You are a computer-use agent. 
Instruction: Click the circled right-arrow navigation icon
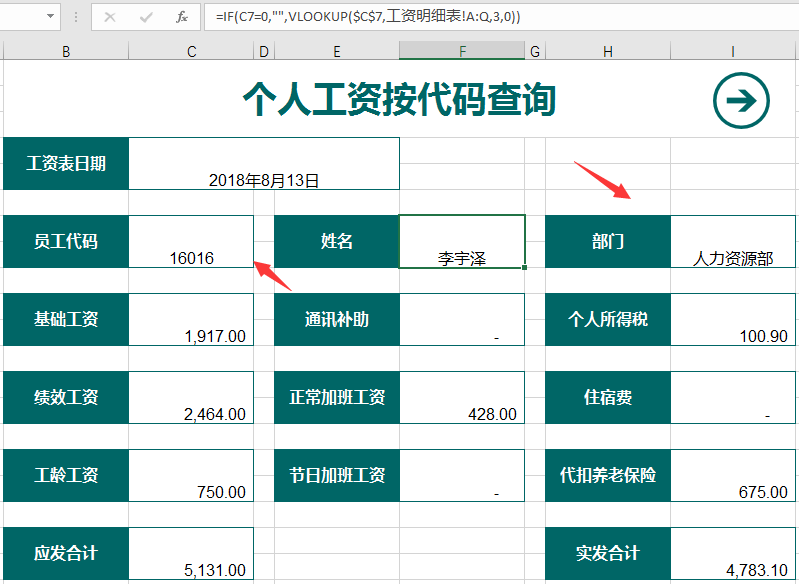[x=741, y=100]
